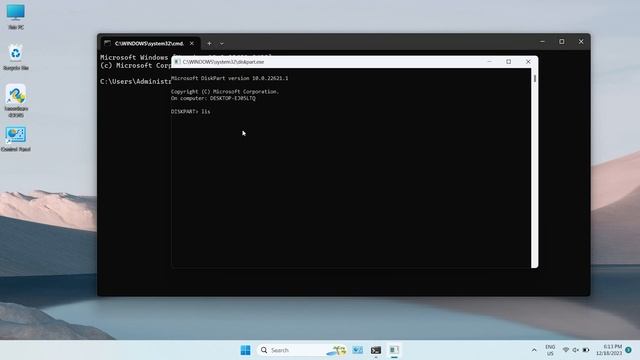Click the diskpart window title icon
This screenshot has height=360, width=640.
(x=177, y=62)
